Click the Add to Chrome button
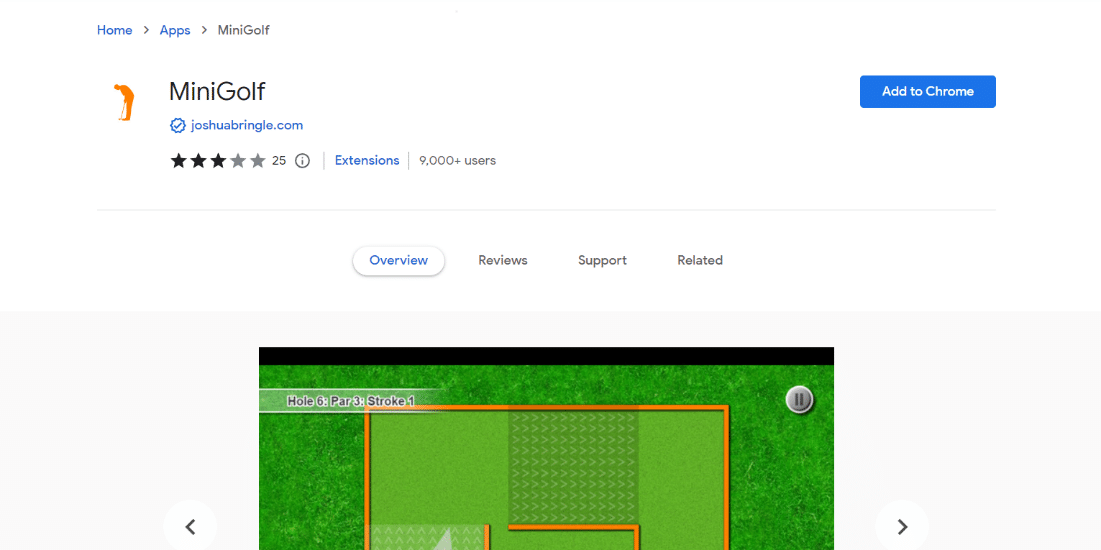 (928, 91)
